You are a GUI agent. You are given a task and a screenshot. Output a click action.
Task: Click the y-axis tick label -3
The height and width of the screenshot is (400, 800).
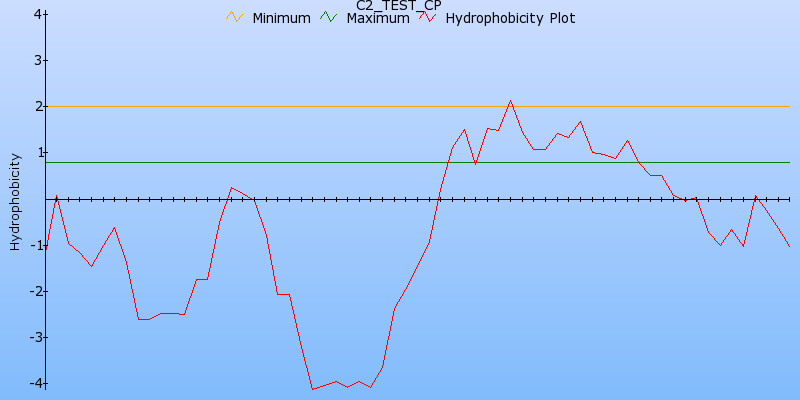tap(35, 337)
